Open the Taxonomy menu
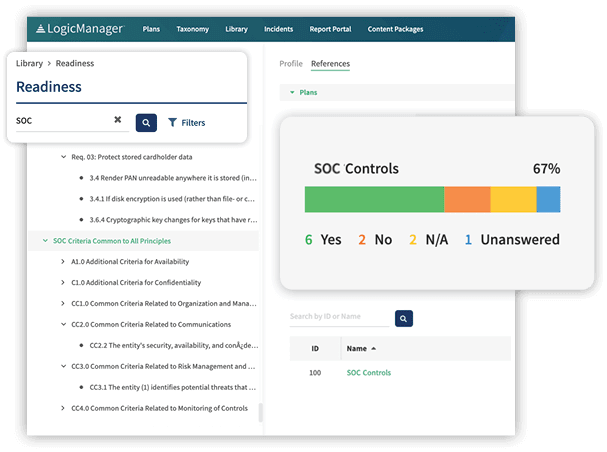607x452 pixels. point(192,29)
